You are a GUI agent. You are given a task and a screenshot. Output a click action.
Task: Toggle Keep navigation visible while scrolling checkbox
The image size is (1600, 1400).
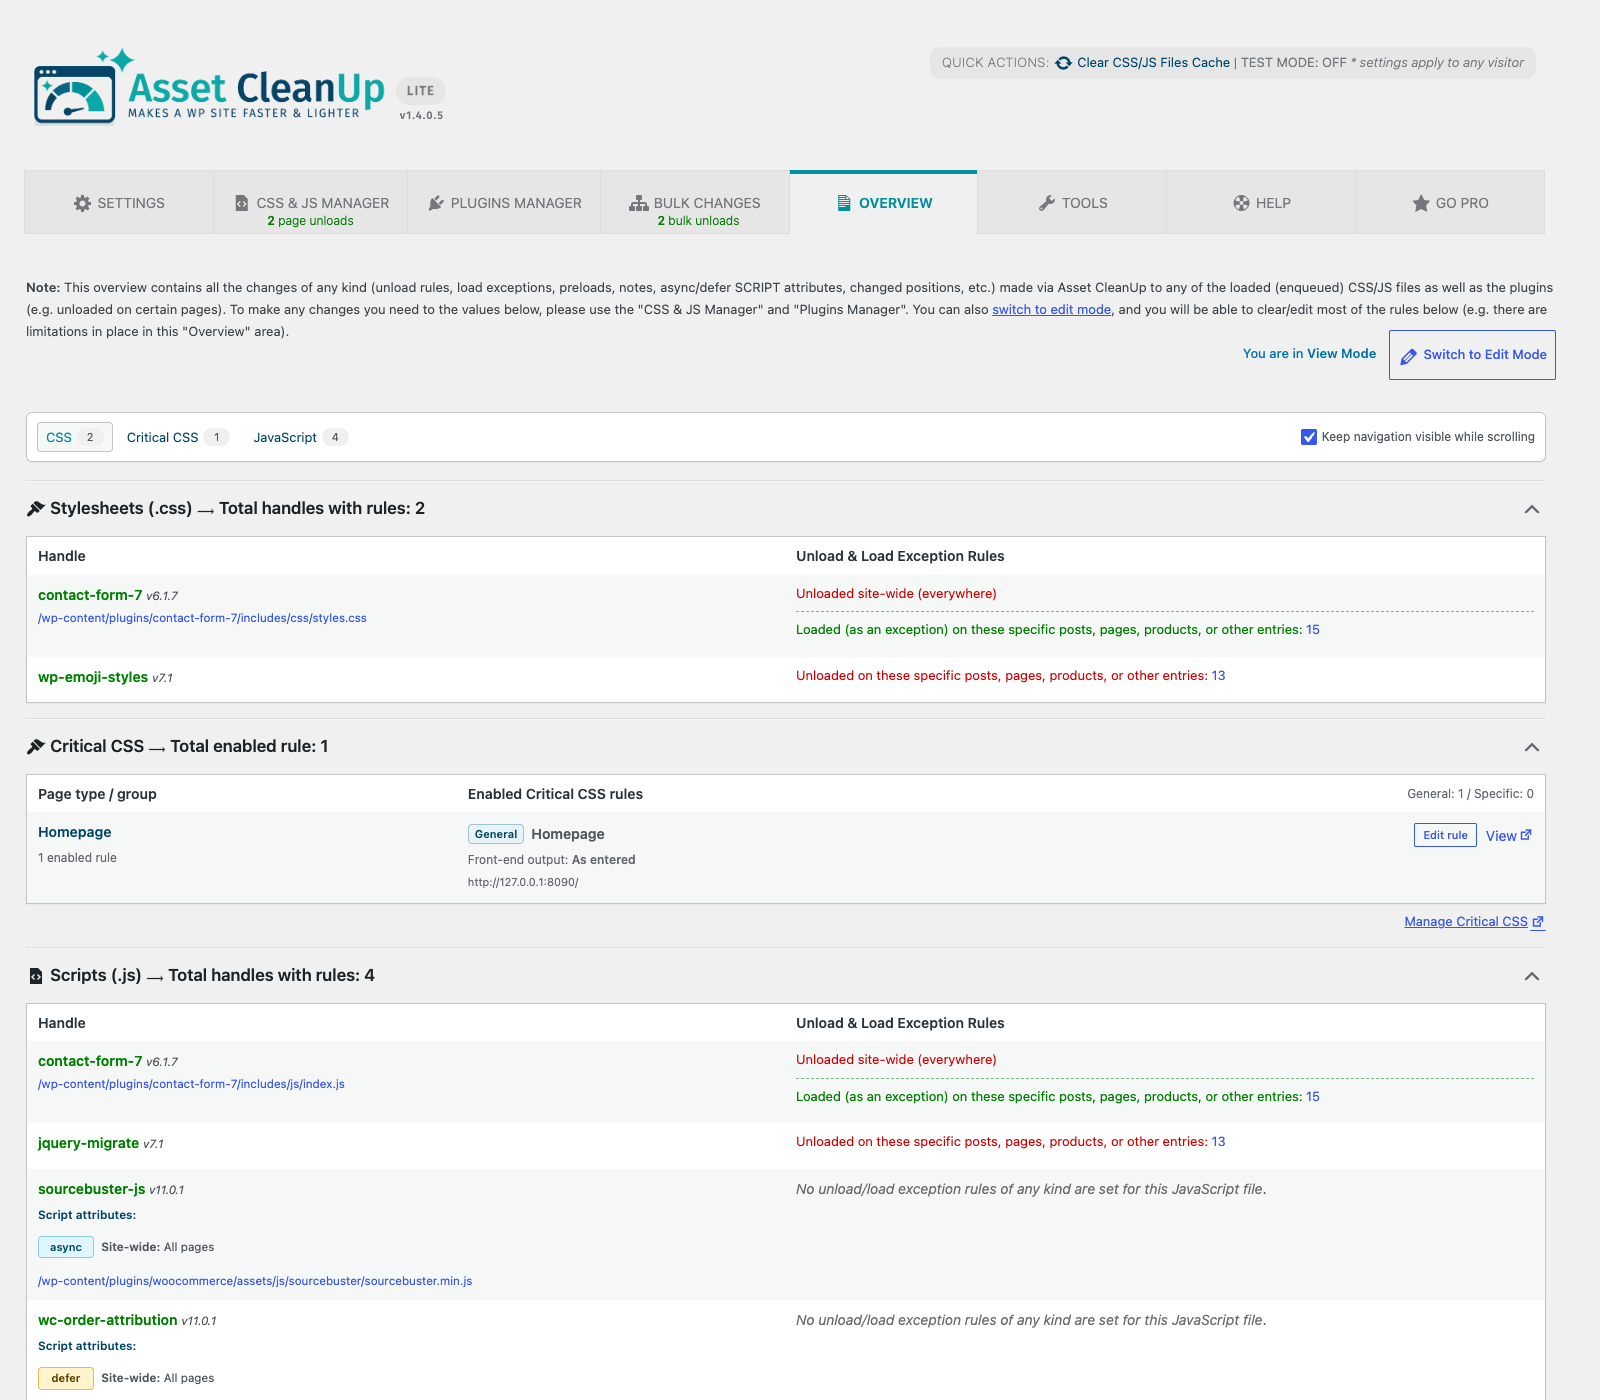pos(1308,437)
